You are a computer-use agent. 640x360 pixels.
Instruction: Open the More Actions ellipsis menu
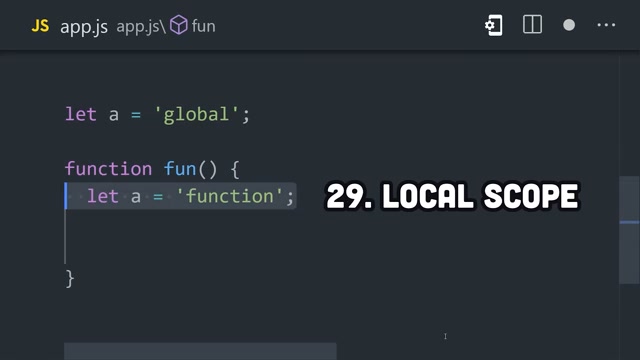tap(606, 25)
